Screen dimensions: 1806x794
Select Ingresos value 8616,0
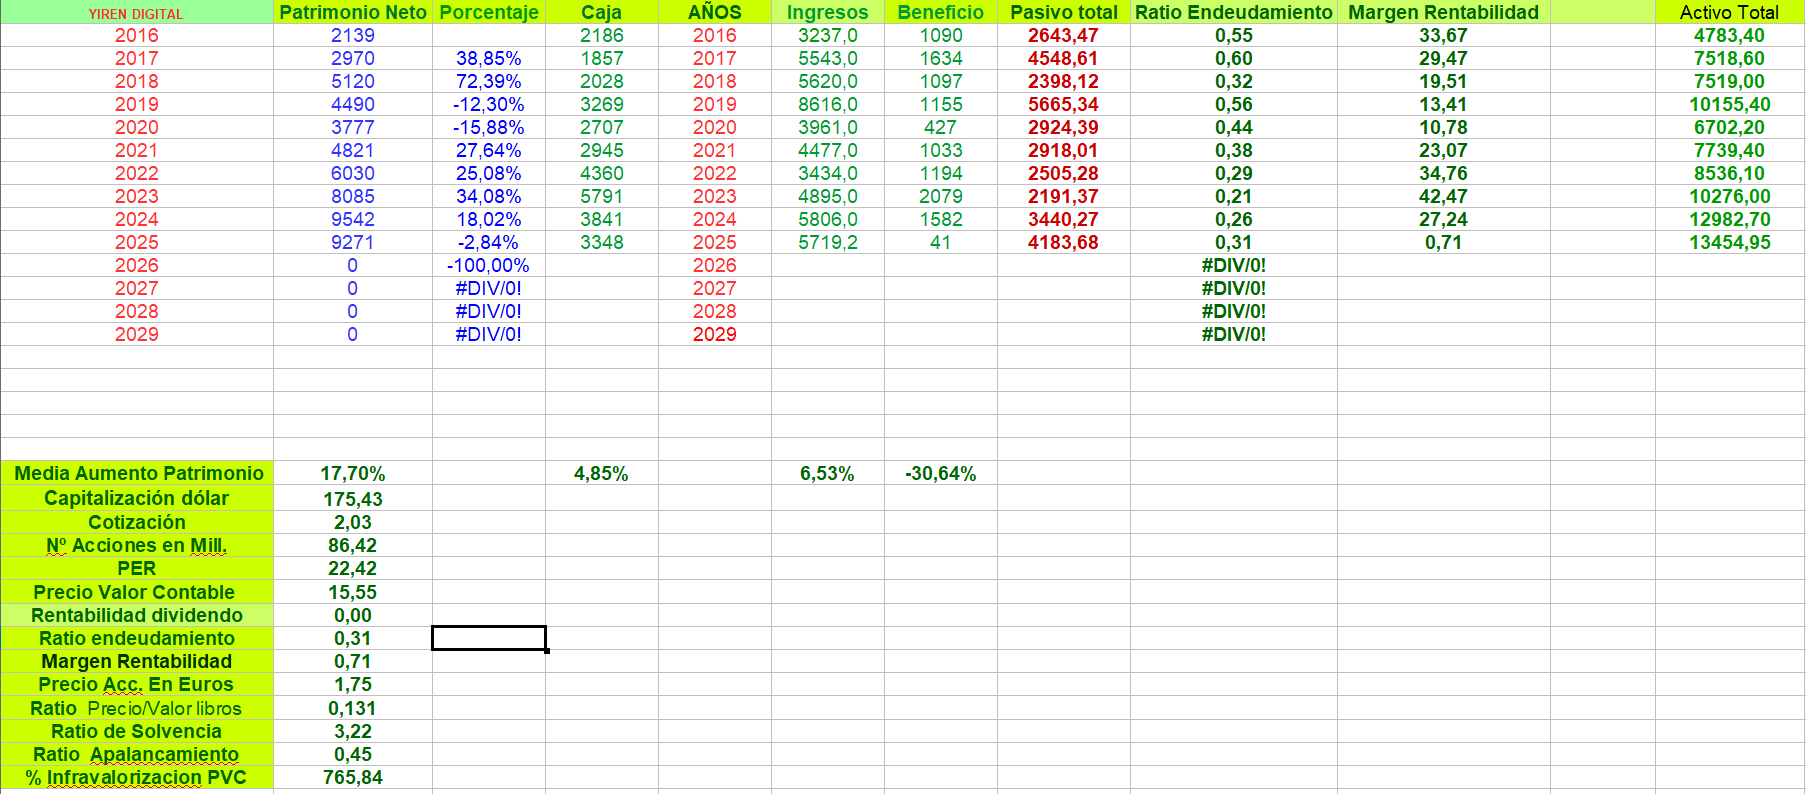(x=828, y=105)
